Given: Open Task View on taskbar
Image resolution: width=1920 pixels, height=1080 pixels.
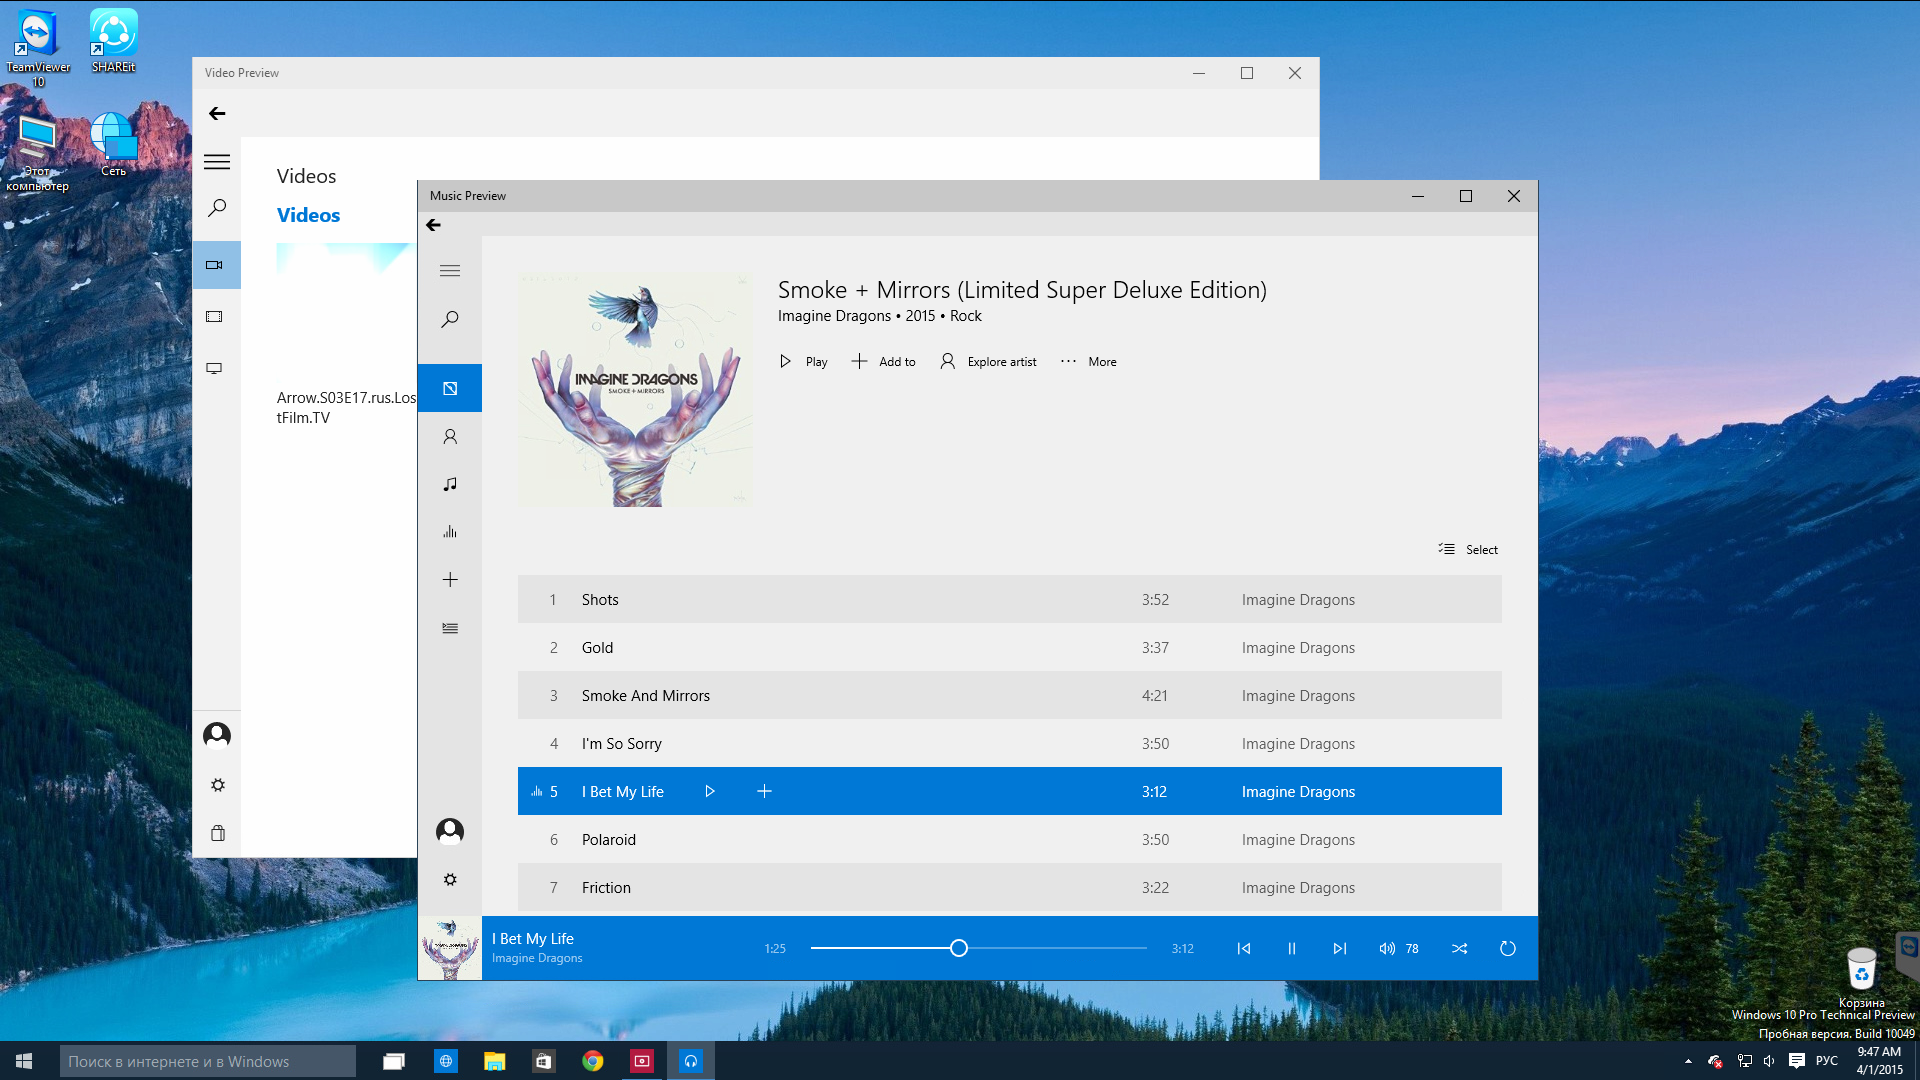Looking at the screenshot, I should (394, 1061).
